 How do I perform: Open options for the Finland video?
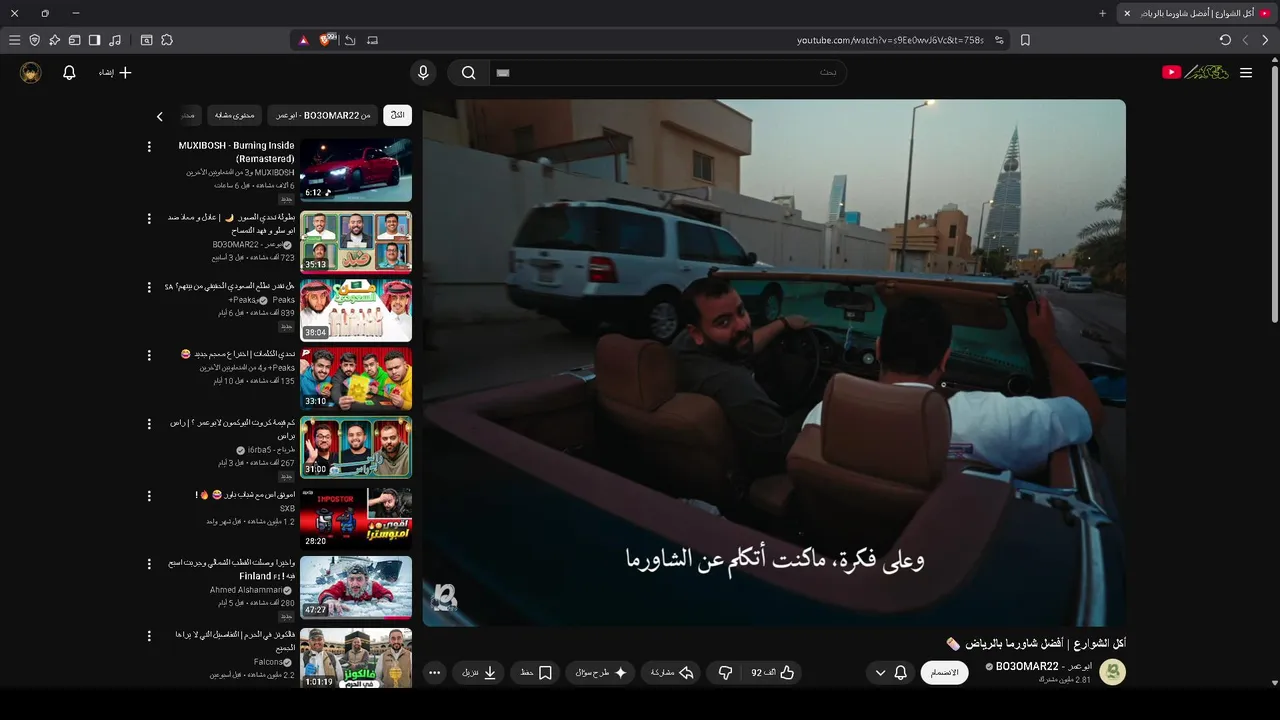[149, 564]
